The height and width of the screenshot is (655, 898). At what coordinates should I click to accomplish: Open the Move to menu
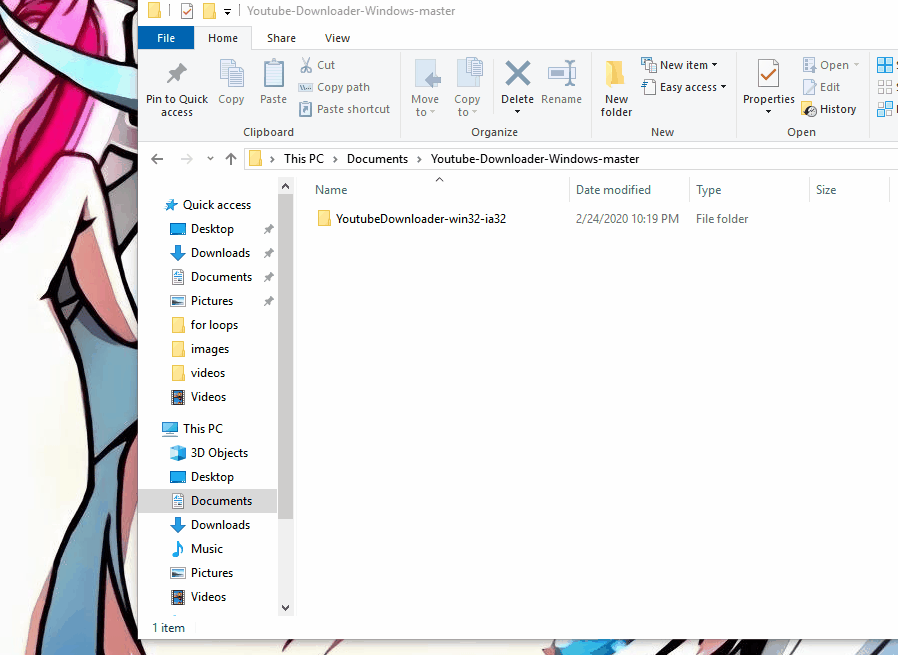click(425, 89)
